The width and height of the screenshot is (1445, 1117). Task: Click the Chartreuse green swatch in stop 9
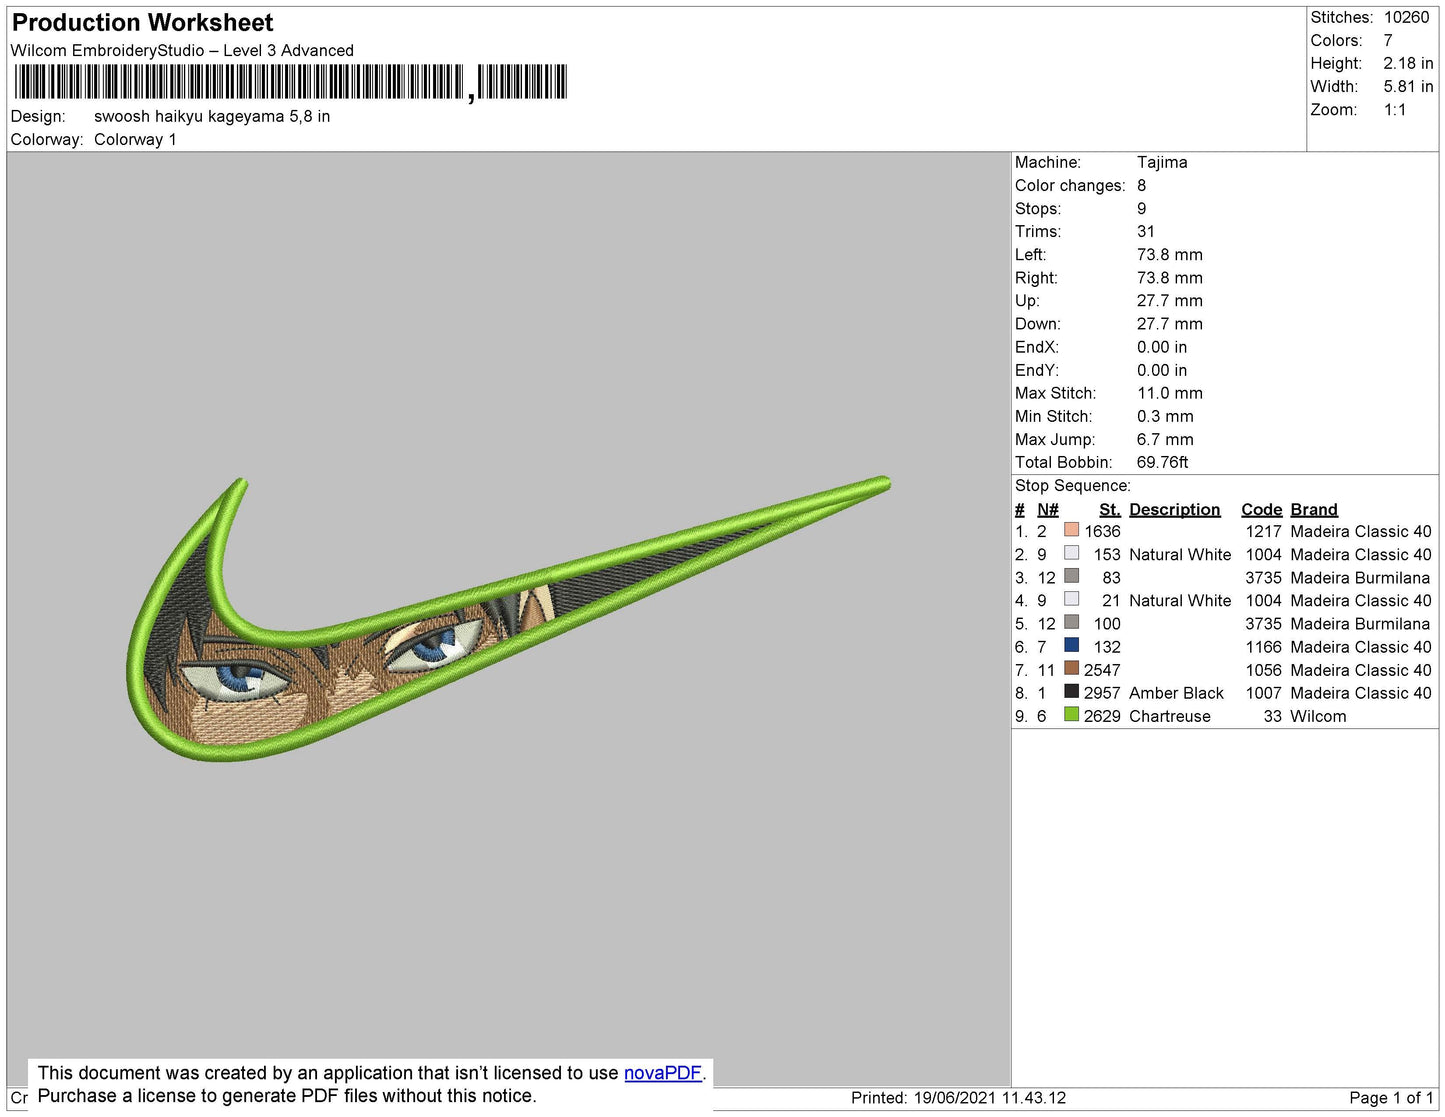click(1071, 714)
